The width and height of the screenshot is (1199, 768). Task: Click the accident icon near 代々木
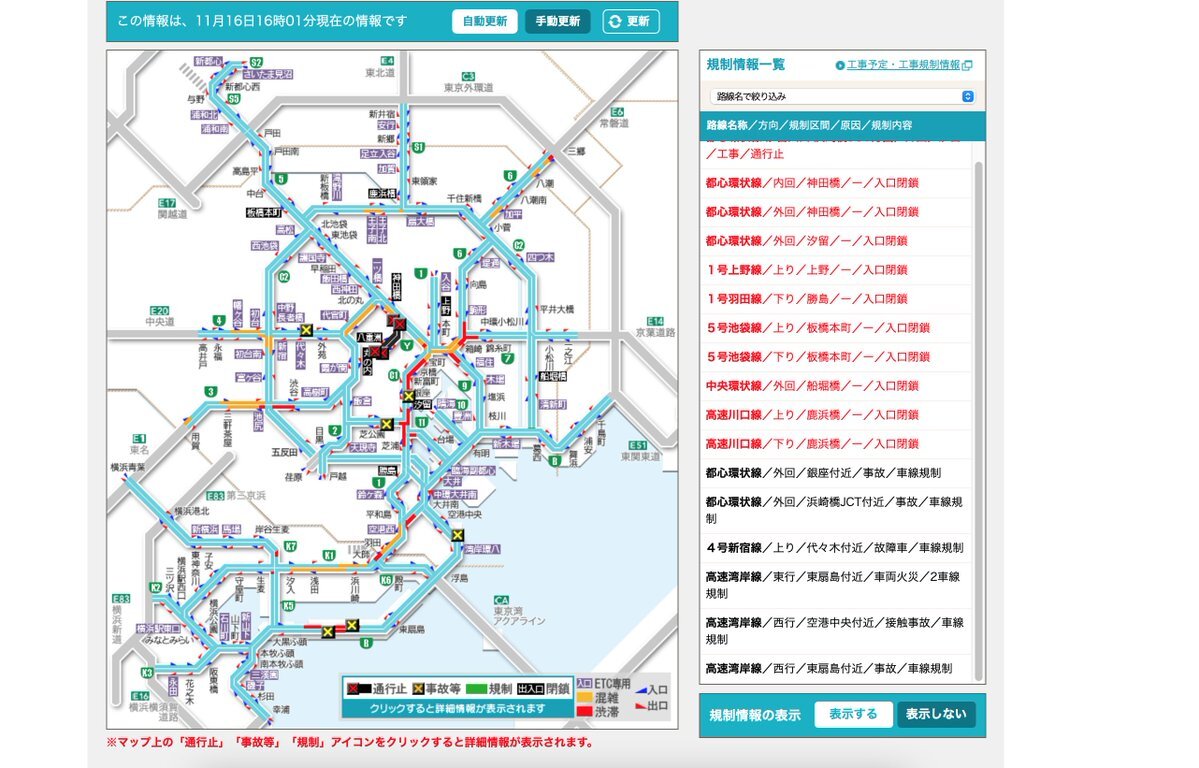307,330
